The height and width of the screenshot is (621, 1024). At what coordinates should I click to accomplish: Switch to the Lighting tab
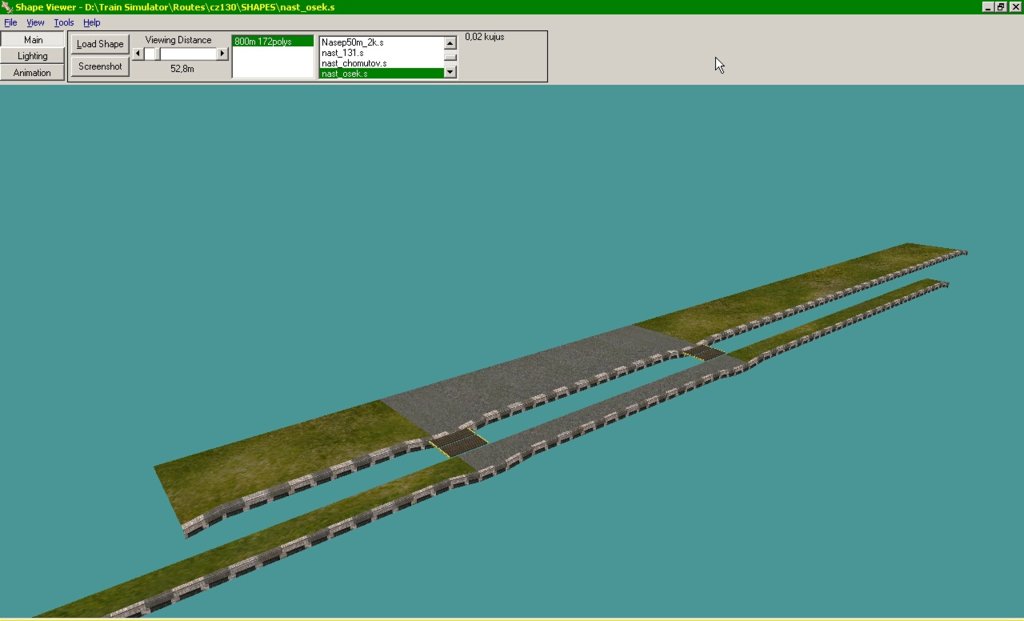click(32, 56)
